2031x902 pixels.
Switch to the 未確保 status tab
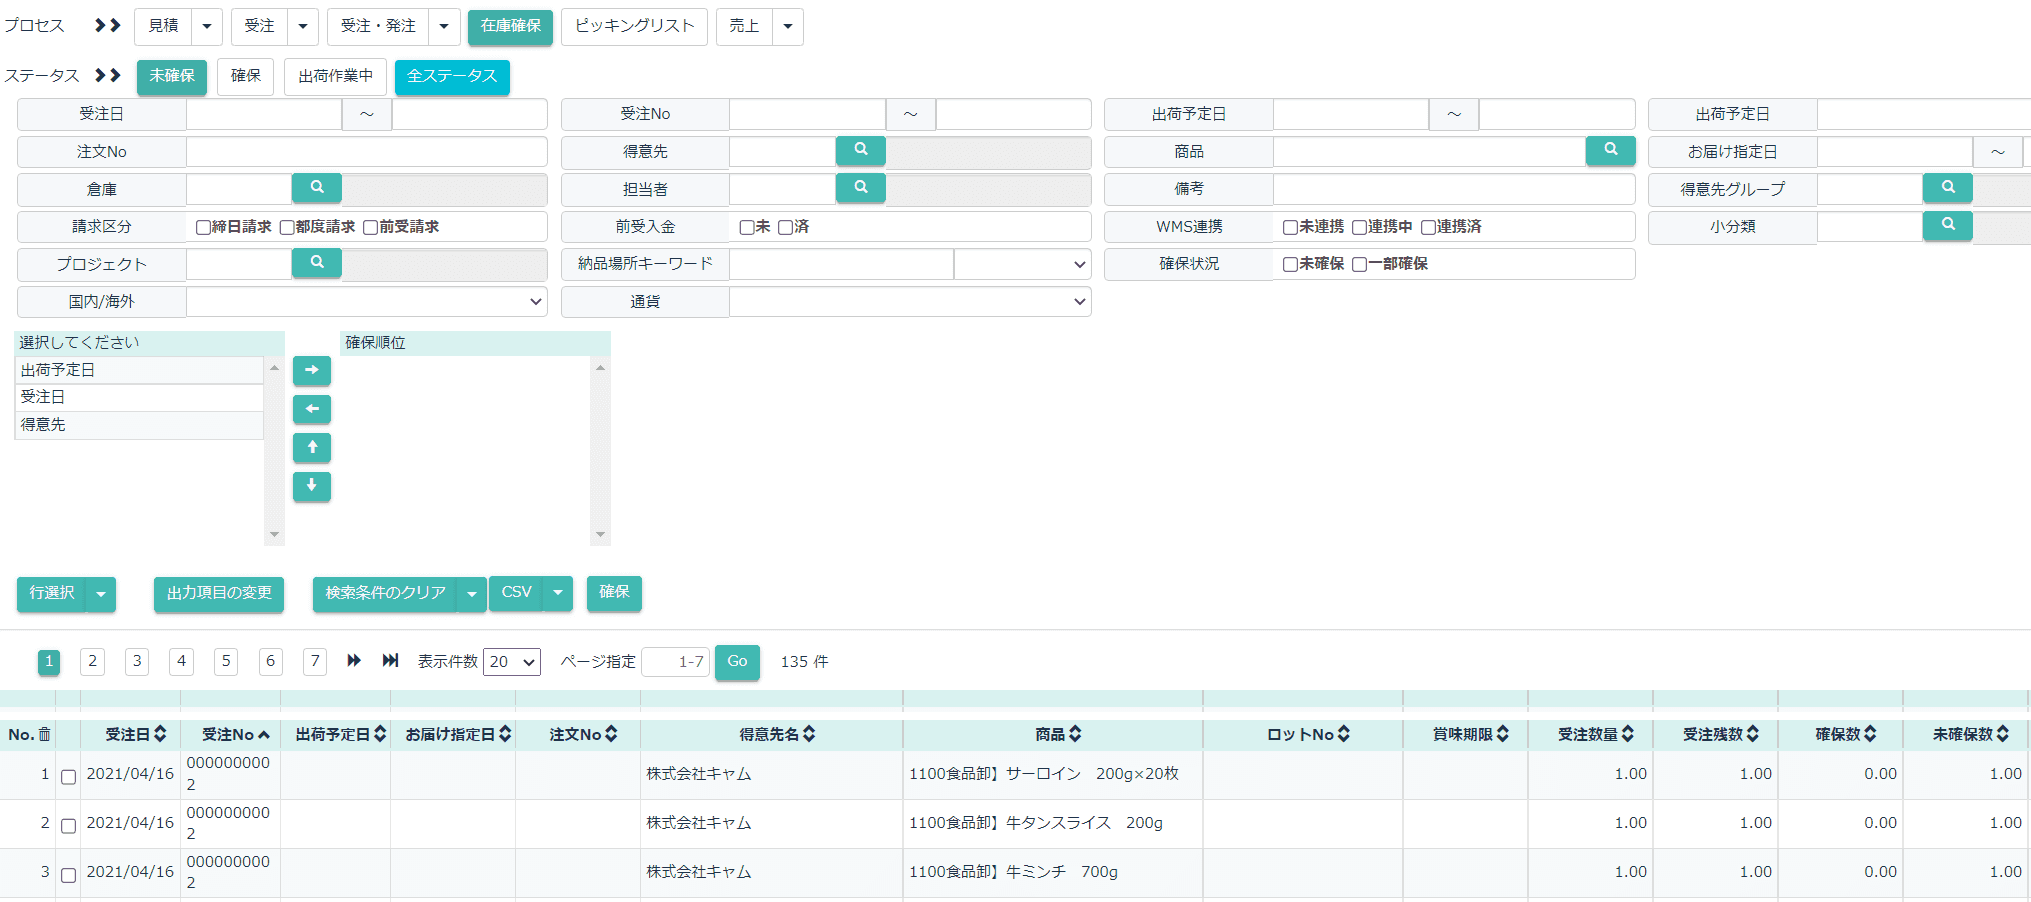coord(172,76)
